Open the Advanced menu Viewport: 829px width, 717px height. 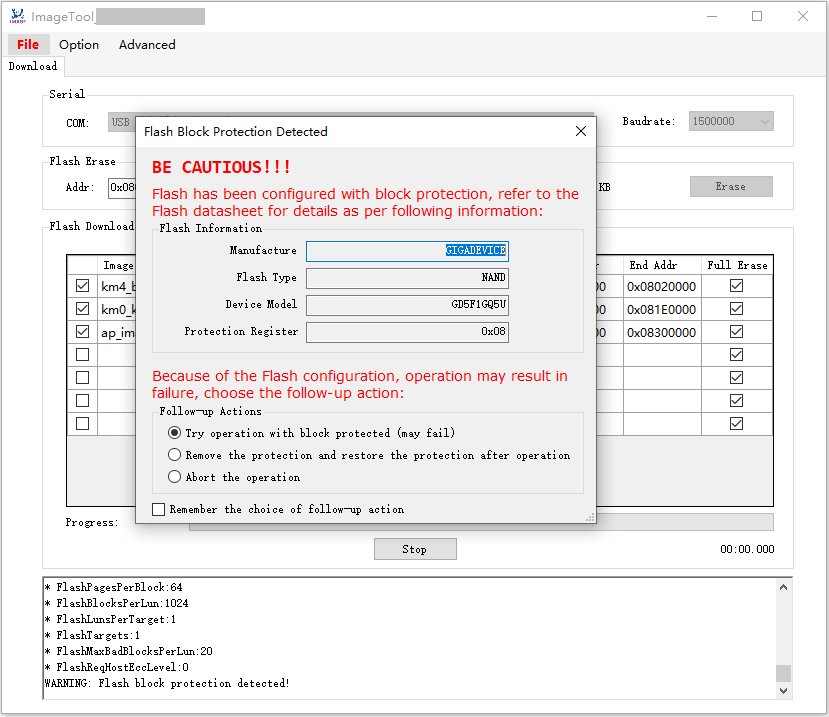tap(147, 44)
